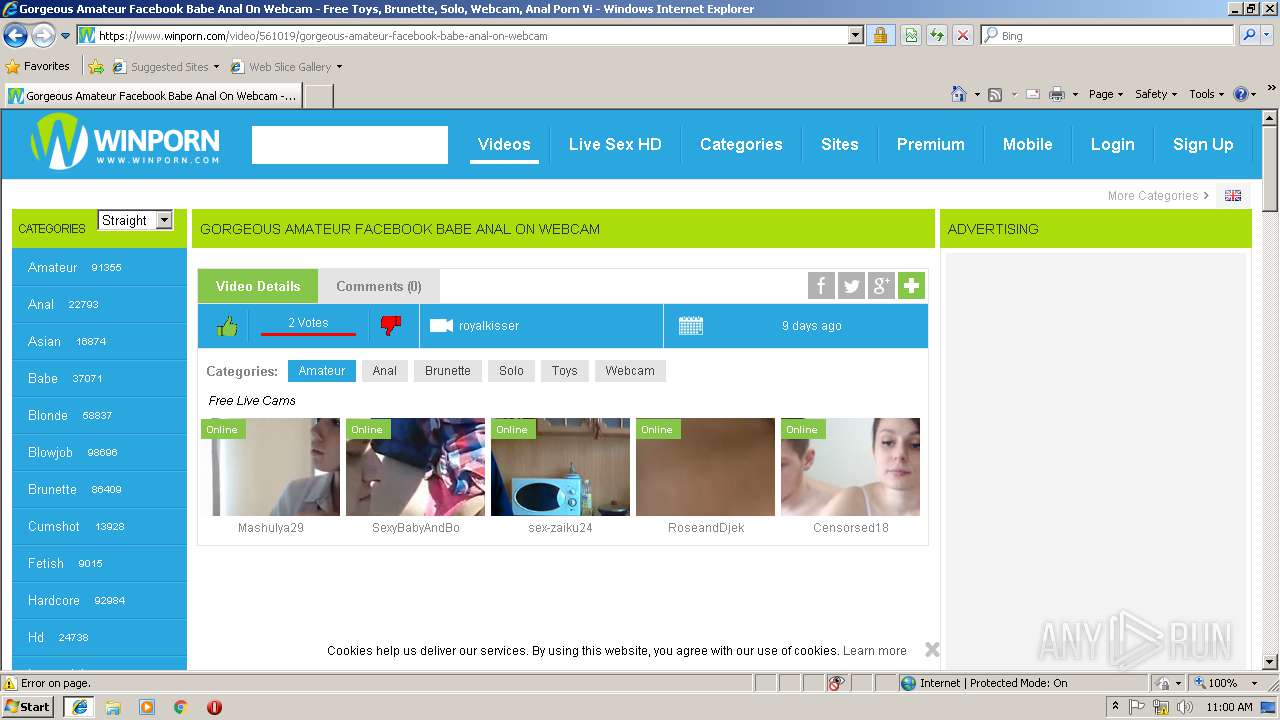Click the search magnifier button
This screenshot has width=1280, height=720.
(1249, 36)
